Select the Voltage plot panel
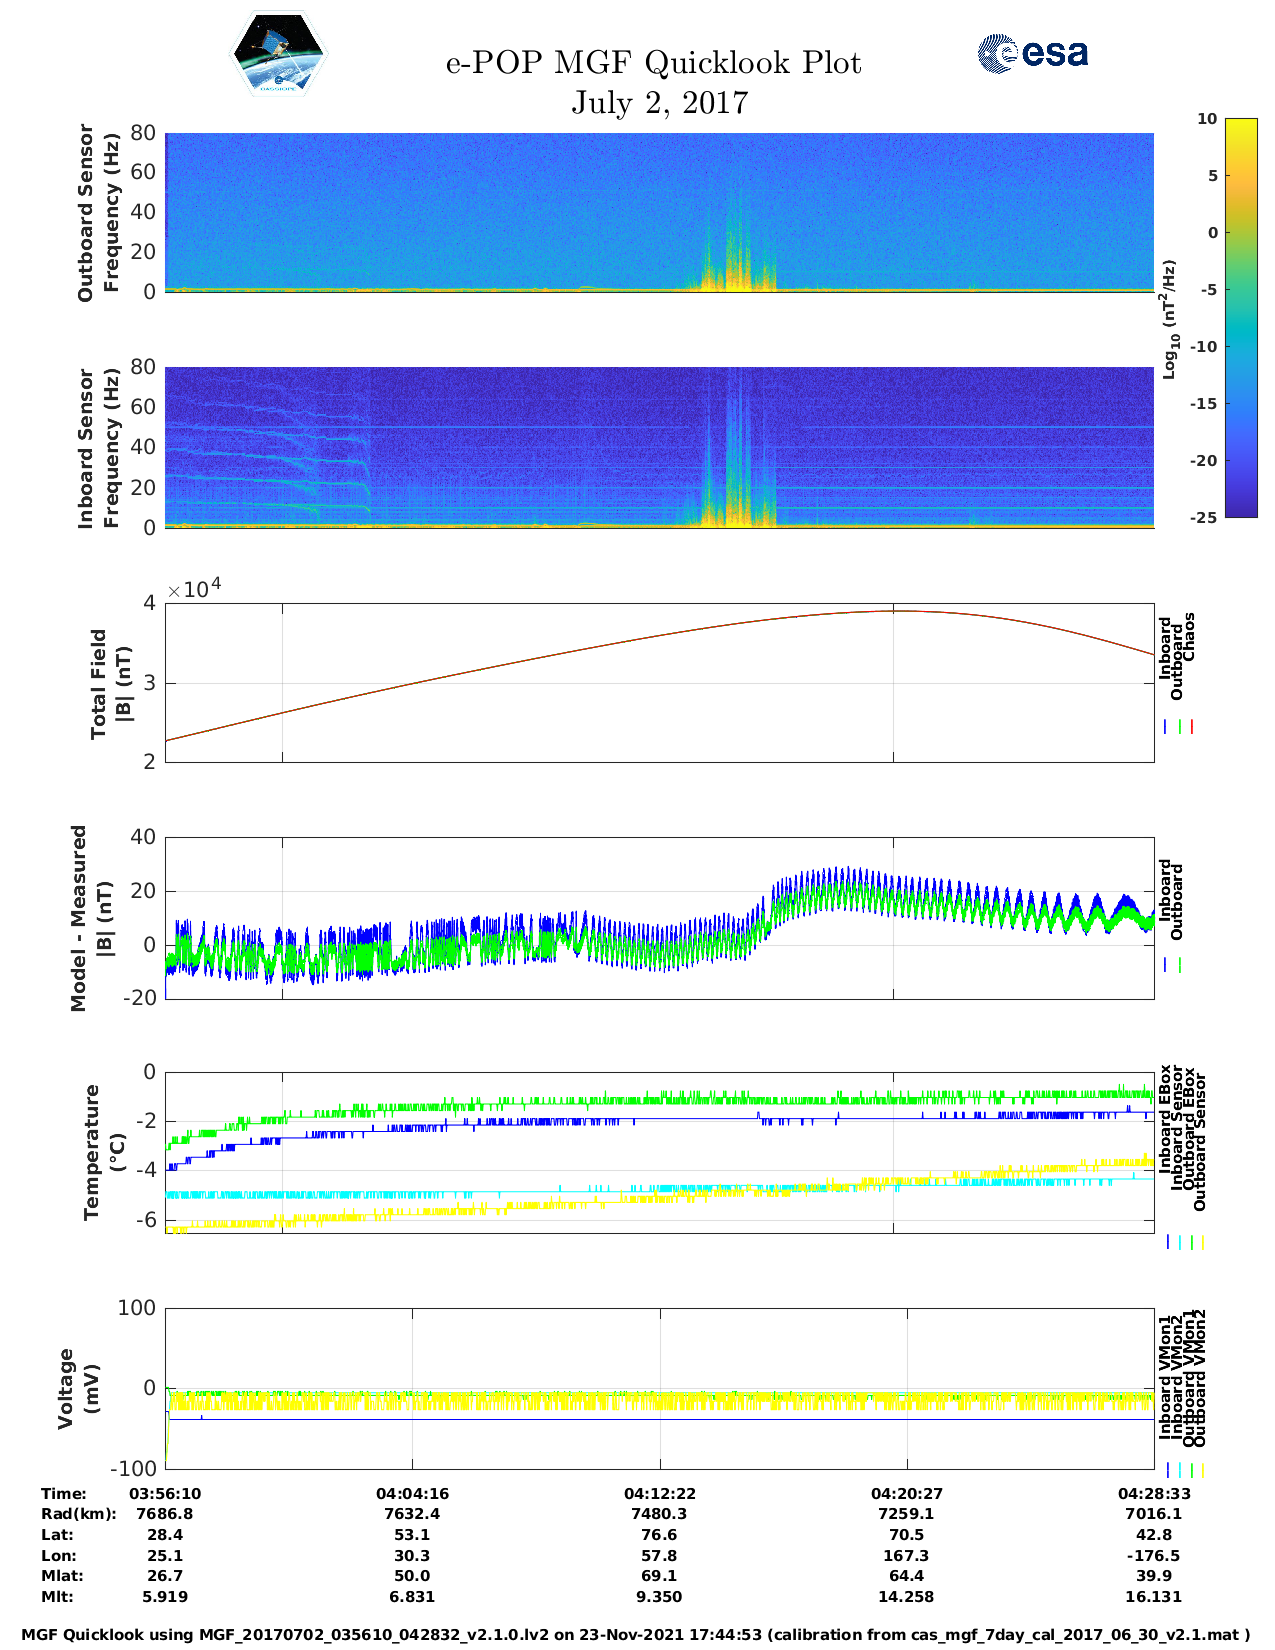Screen dimensions: 1275x1650 coord(659,1388)
